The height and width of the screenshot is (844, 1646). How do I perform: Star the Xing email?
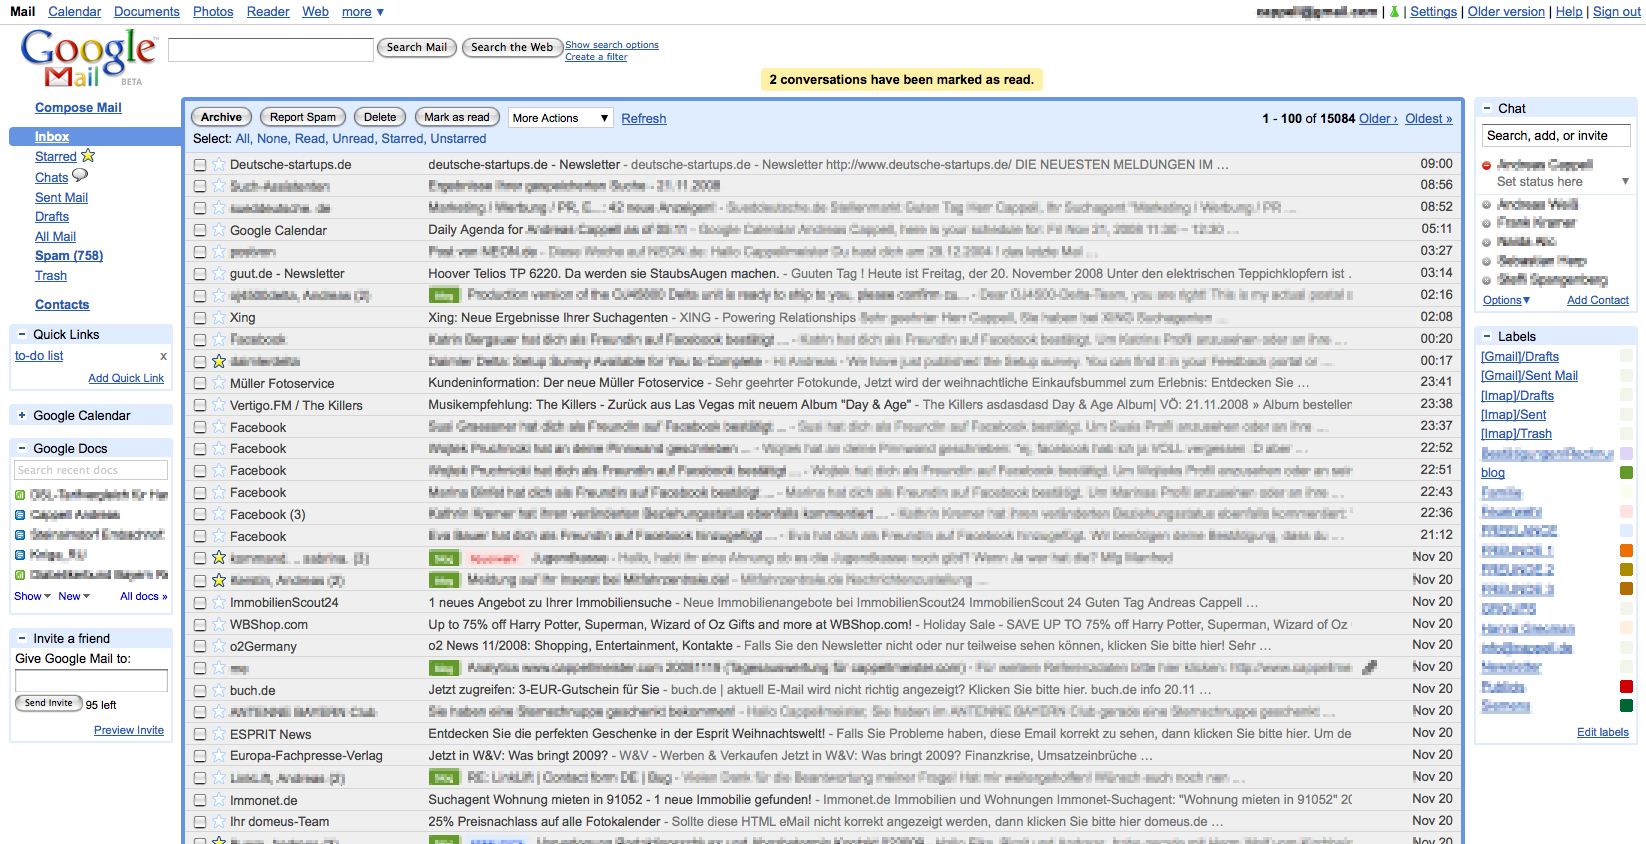(x=219, y=318)
